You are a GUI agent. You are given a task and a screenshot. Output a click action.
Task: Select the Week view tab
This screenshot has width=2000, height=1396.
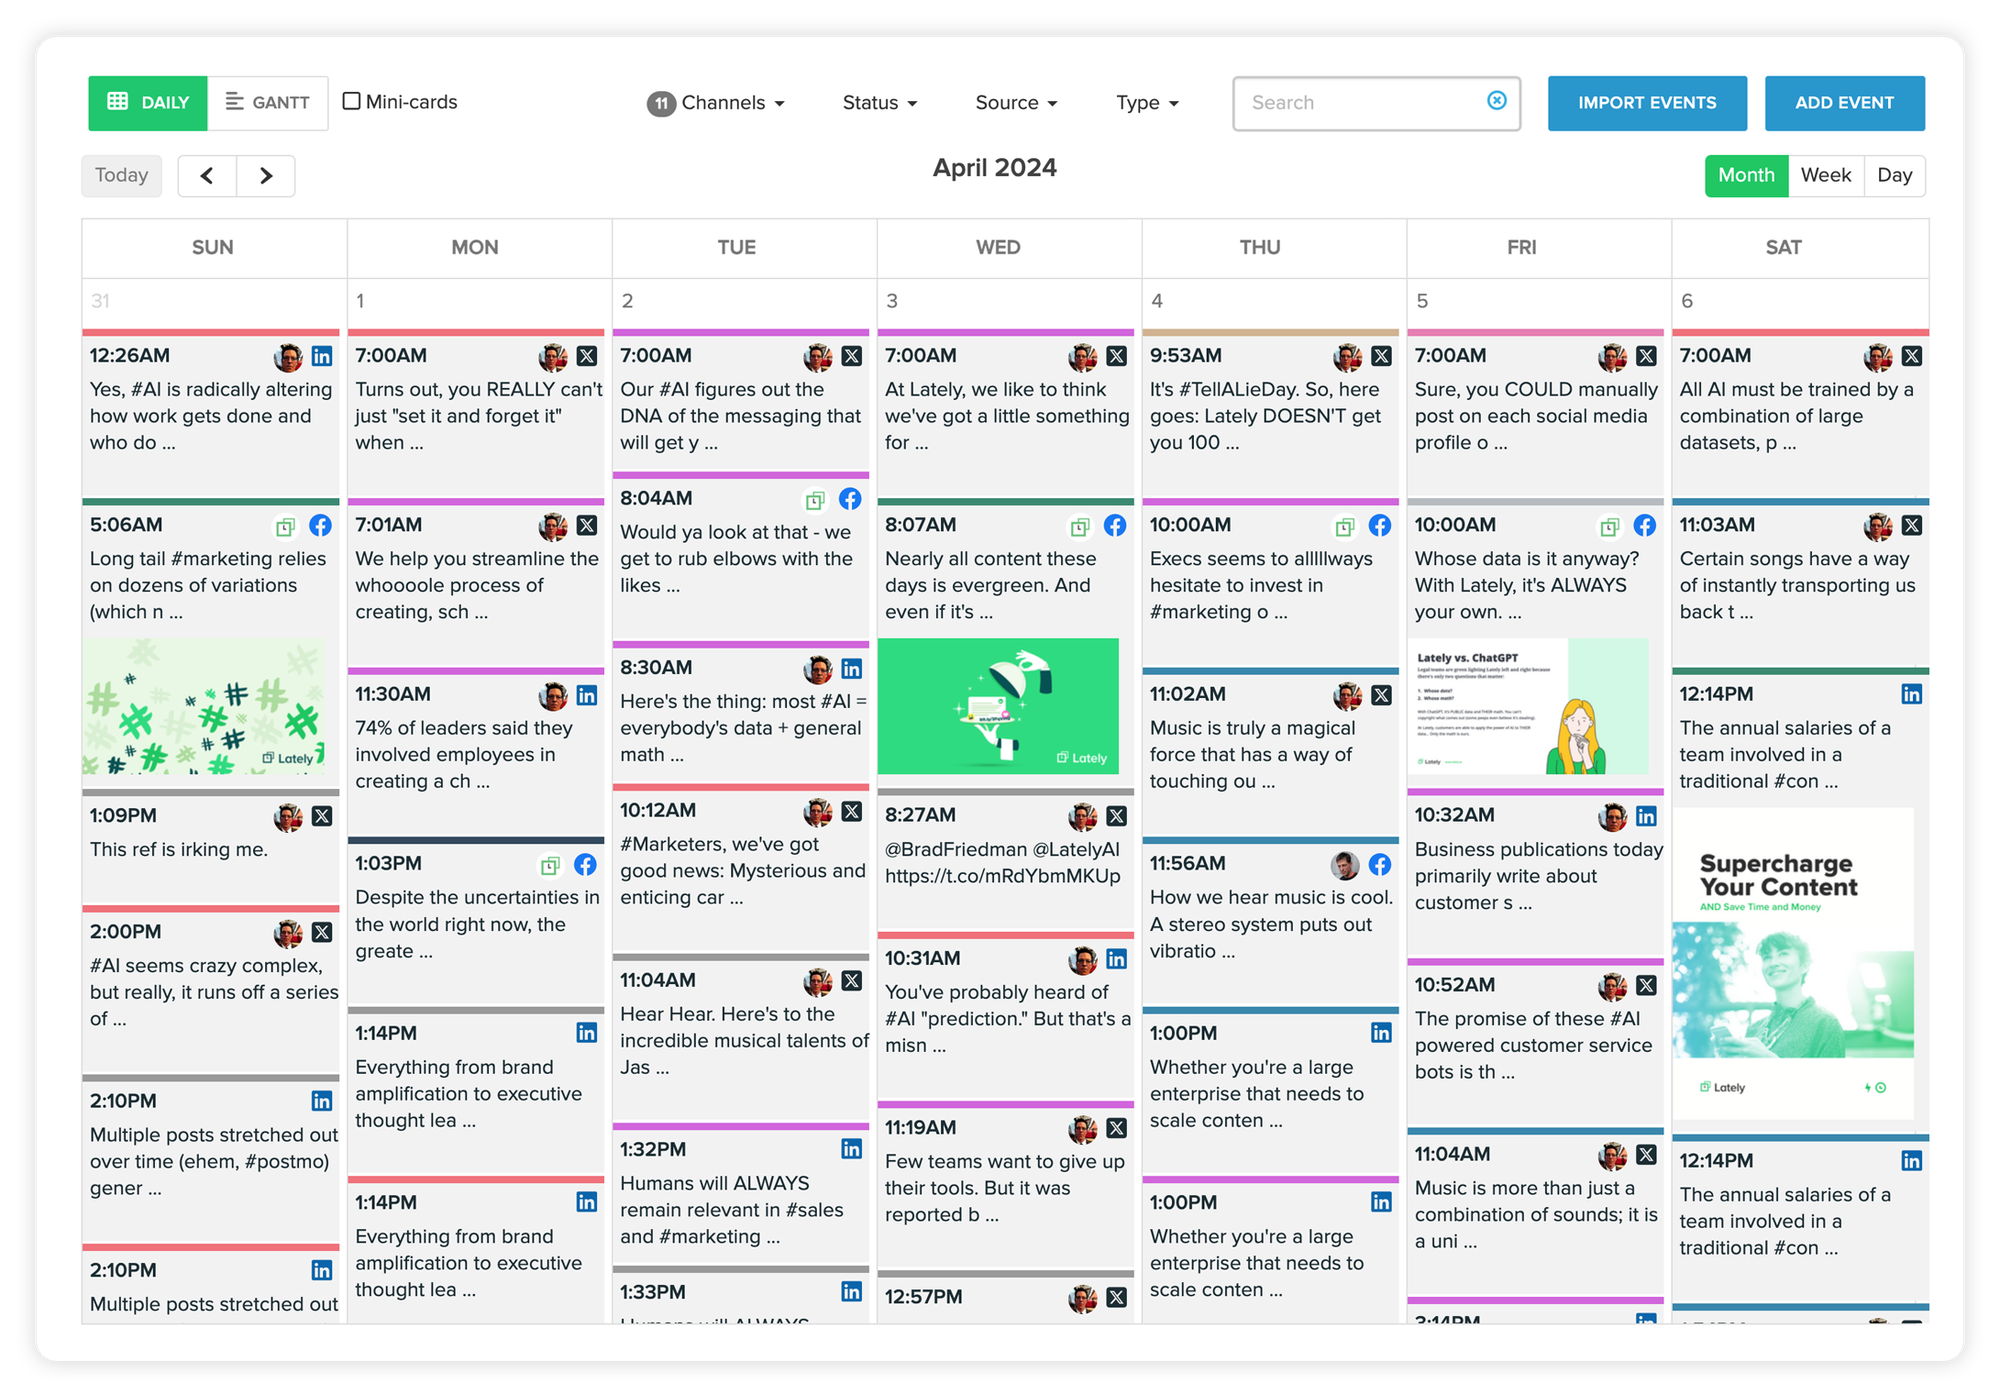[1825, 176]
